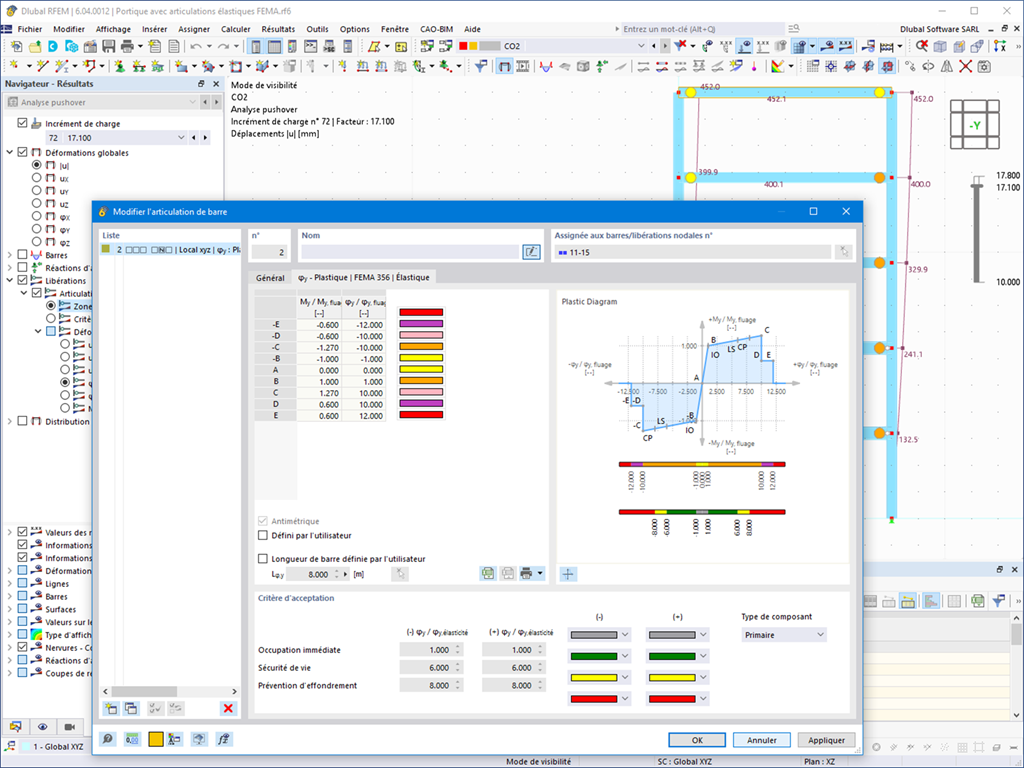Click the yellow (-) Prévention color swatch
Image resolution: width=1024 pixels, height=768 pixels.
594,678
